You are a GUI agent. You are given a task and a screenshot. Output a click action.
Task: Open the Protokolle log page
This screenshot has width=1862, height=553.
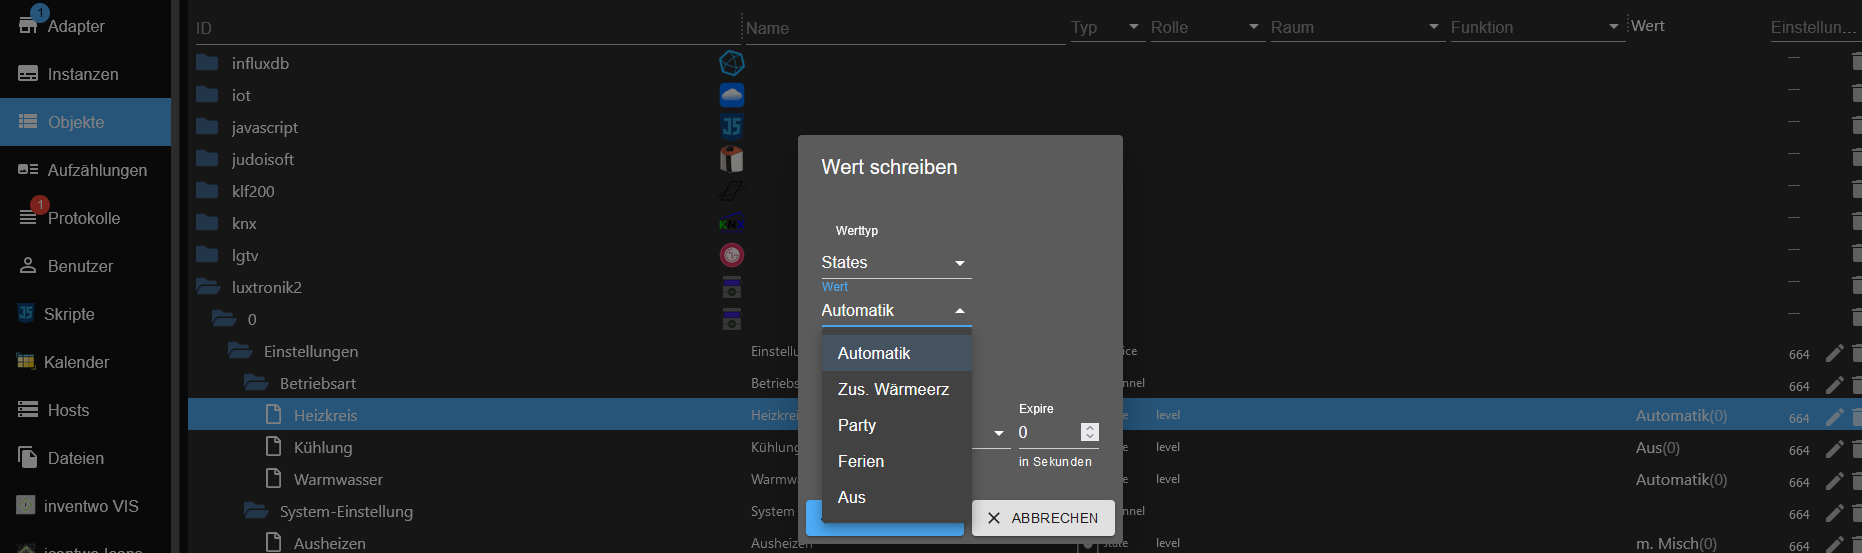pos(83,218)
